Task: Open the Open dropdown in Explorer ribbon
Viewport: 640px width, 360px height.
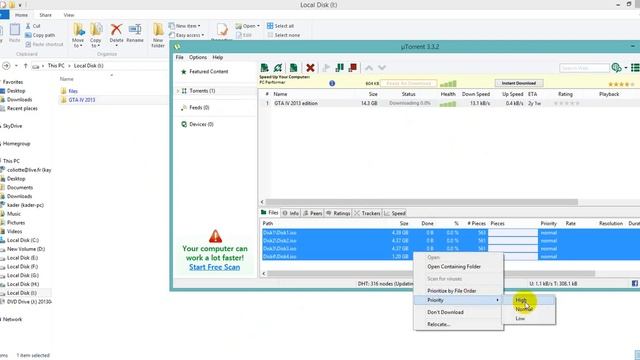Action: pyautogui.click(x=247, y=26)
